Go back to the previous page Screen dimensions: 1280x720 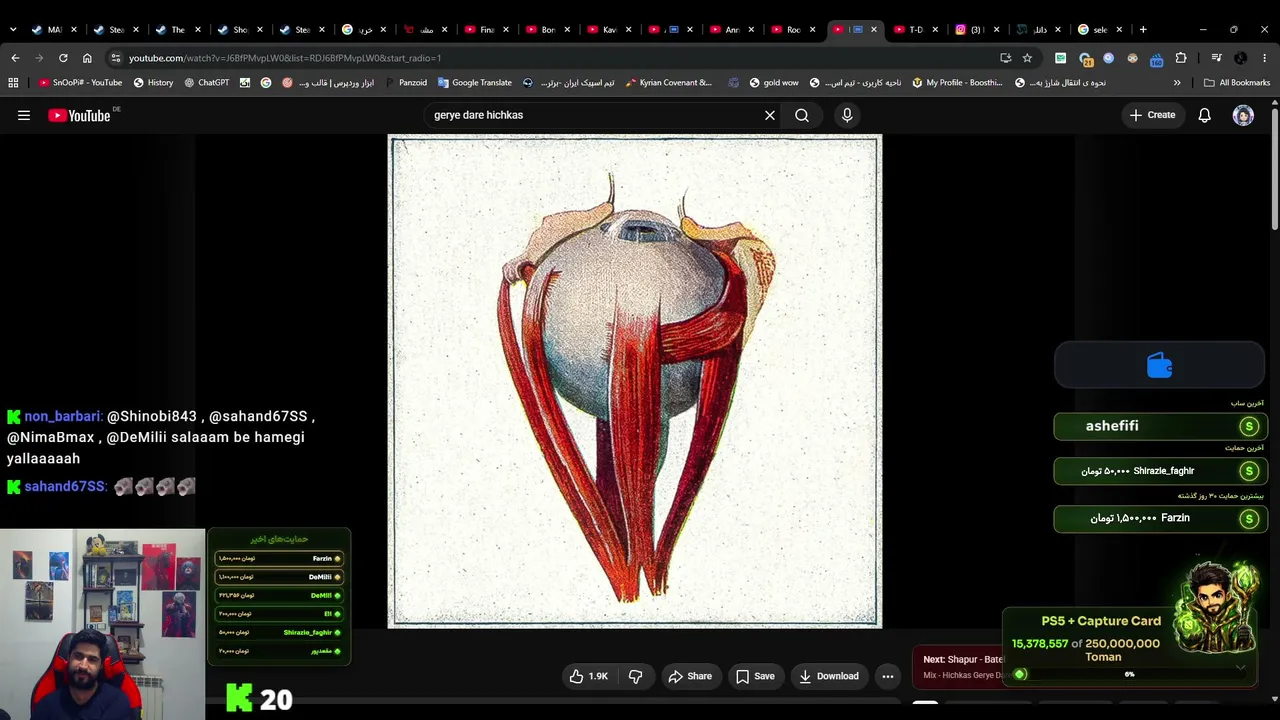tap(15, 58)
